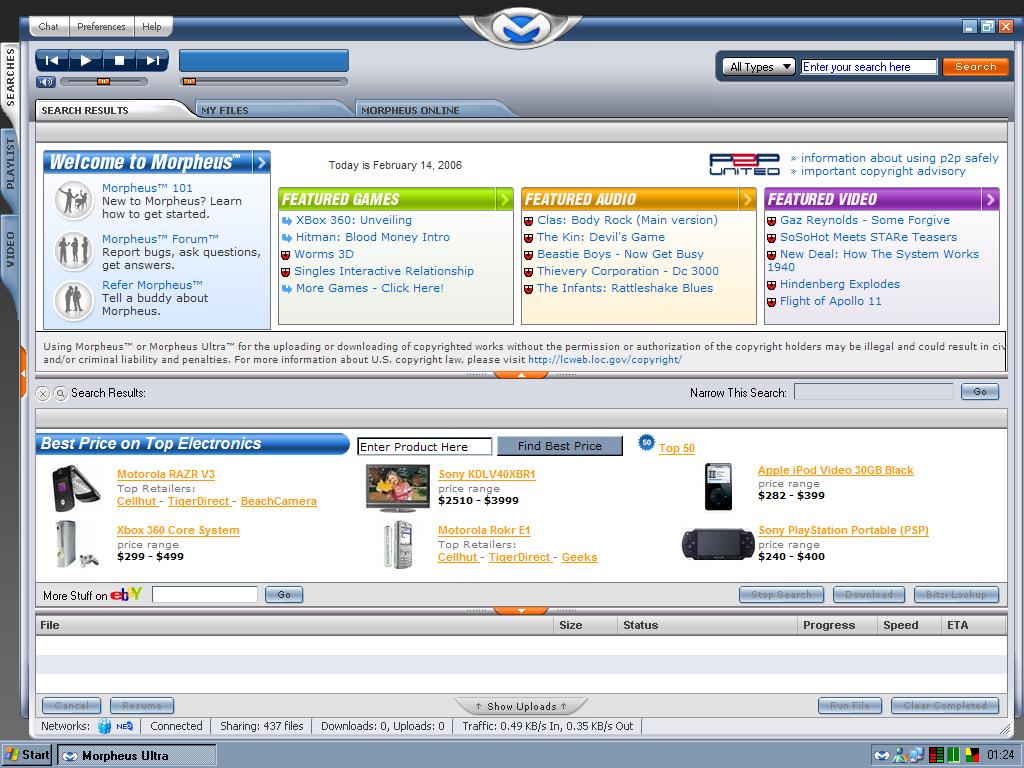Start playback with the Play button
This screenshot has height=768, width=1024.
86,61
